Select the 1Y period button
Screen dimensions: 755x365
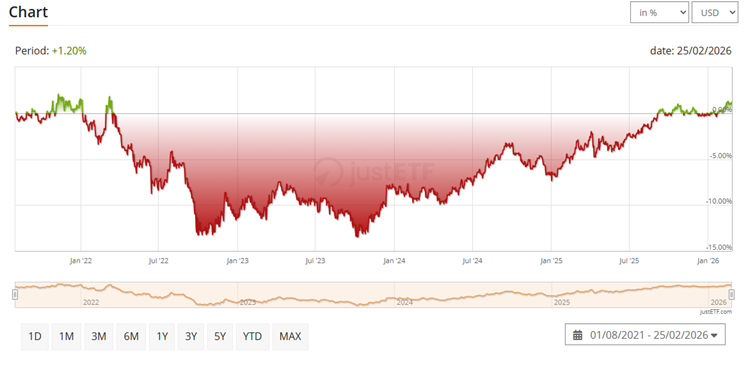(x=162, y=336)
